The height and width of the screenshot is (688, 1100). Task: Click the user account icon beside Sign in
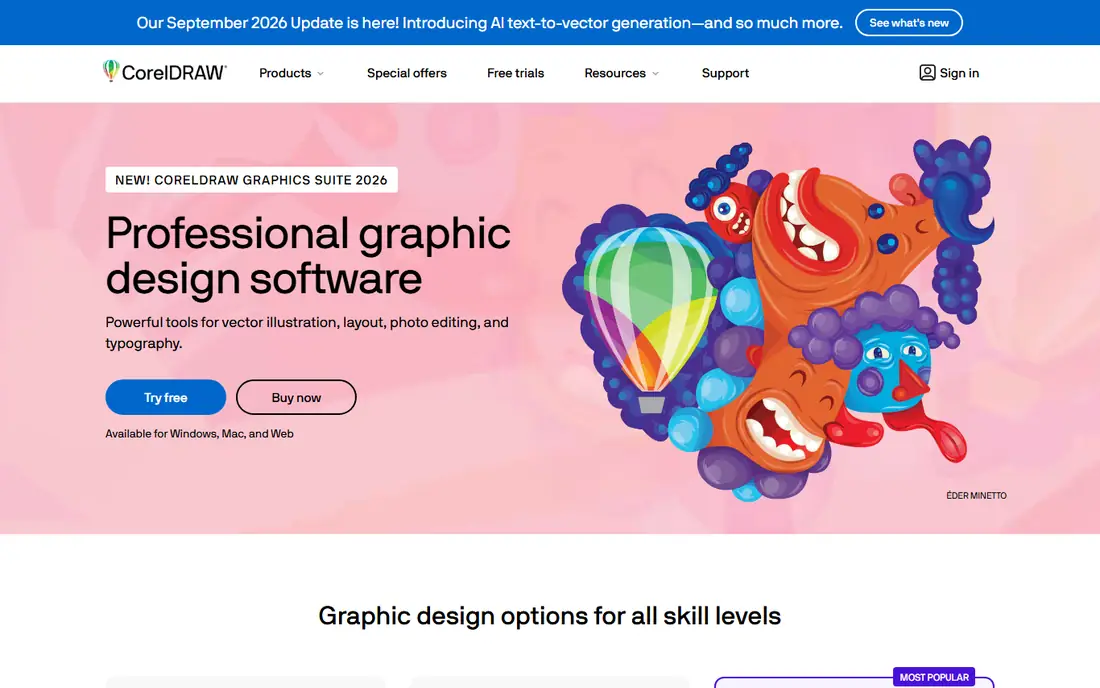point(927,73)
